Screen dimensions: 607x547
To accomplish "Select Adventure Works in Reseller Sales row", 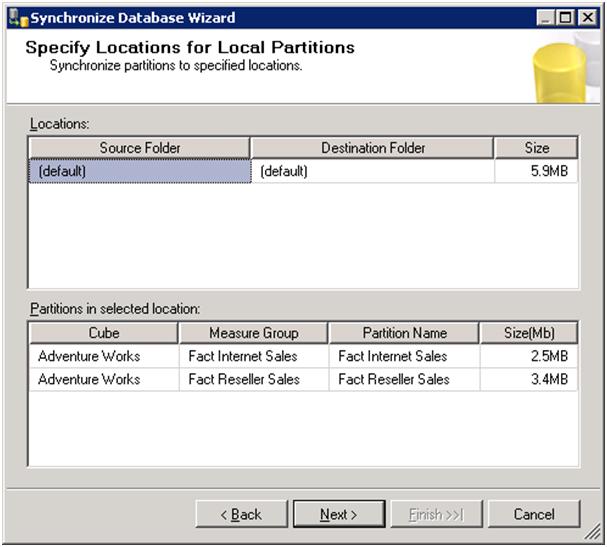I will pyautogui.click(x=104, y=379).
